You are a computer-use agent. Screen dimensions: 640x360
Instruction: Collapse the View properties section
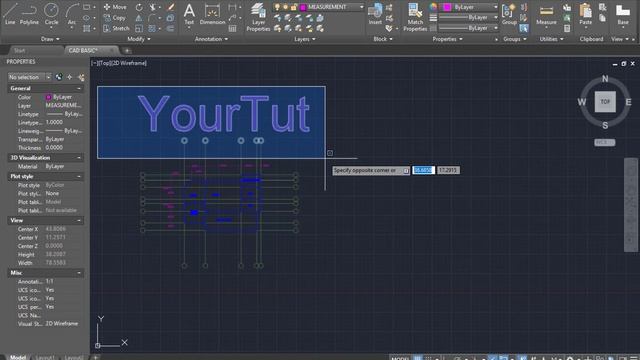[x=79, y=220]
